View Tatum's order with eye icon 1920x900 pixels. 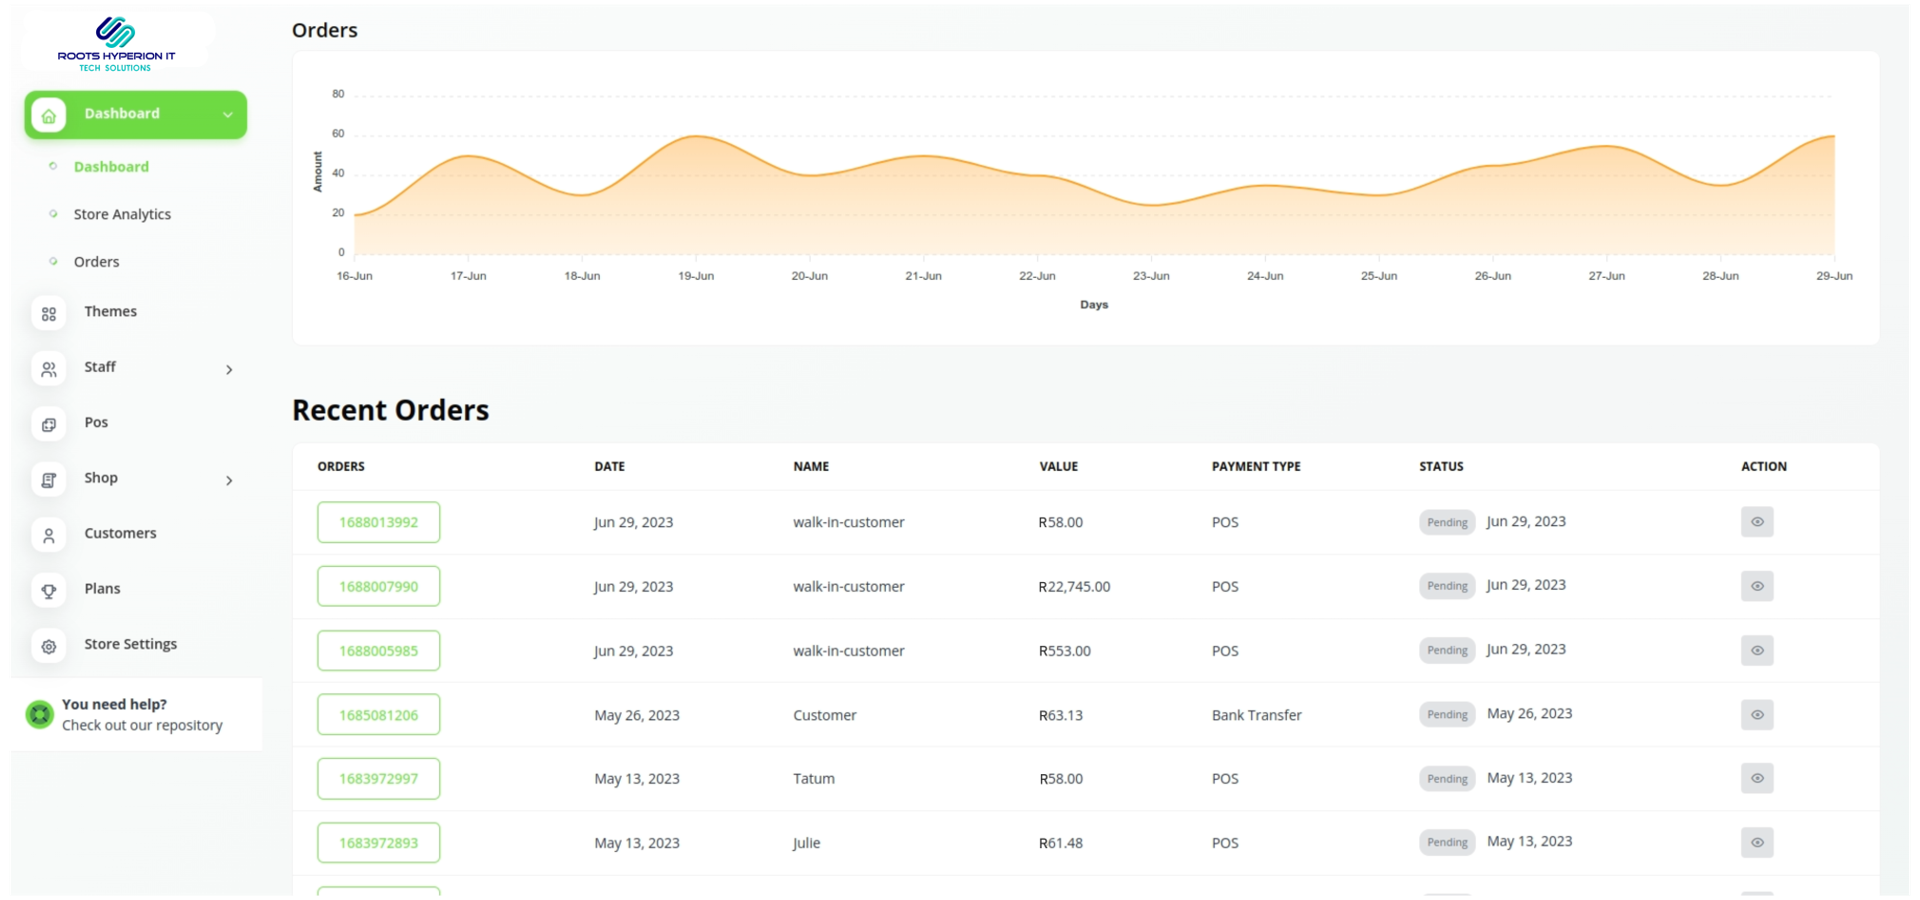[x=1757, y=778]
